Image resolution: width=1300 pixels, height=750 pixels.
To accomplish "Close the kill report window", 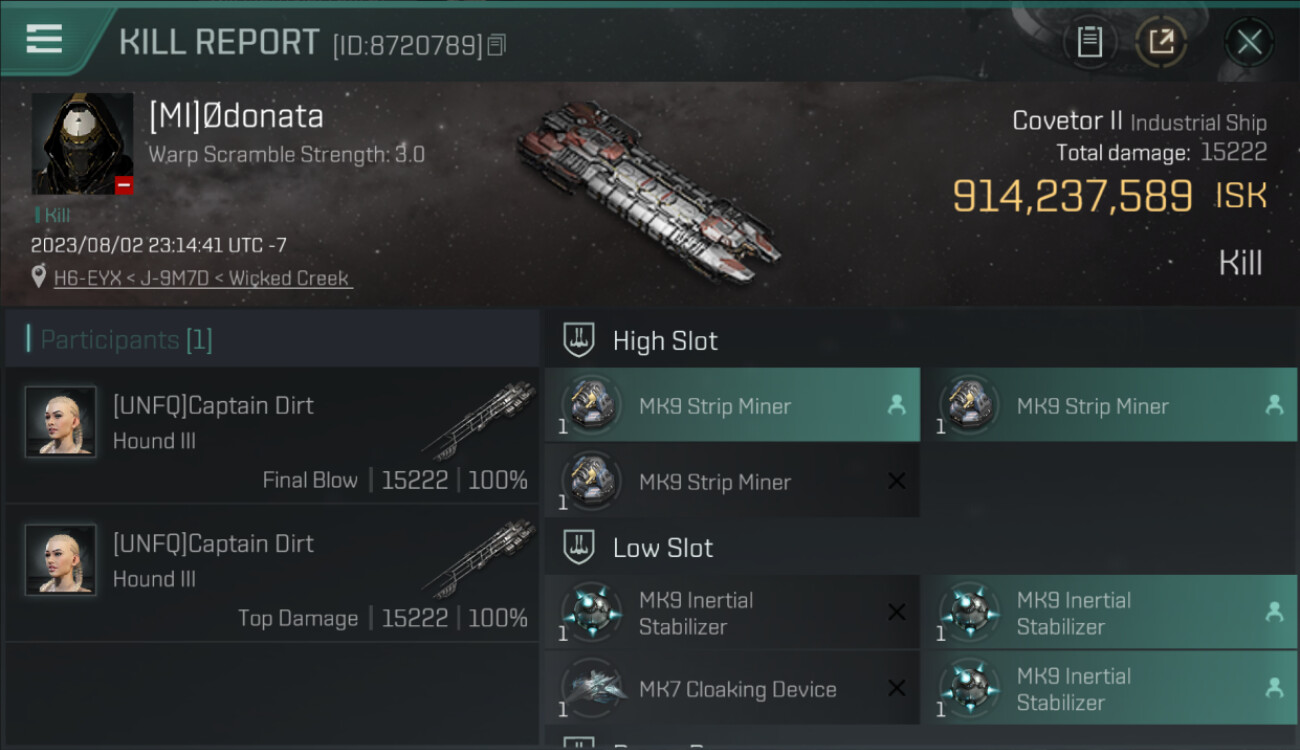I will (1248, 42).
